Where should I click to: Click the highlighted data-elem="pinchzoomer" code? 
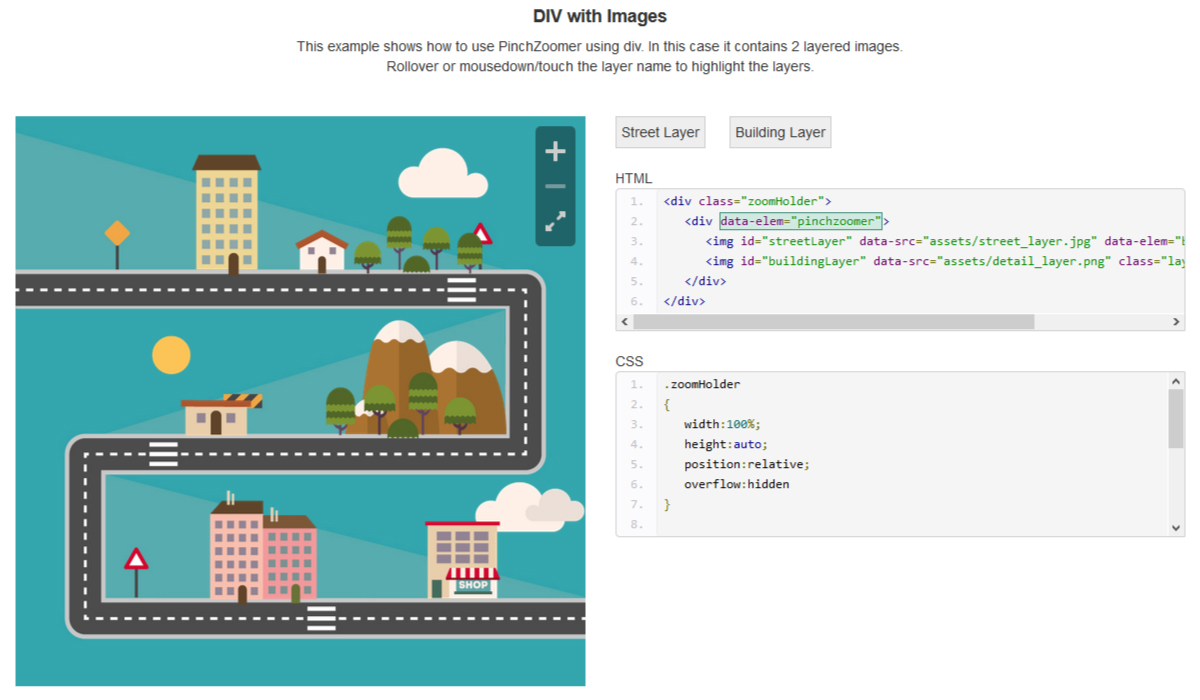click(800, 221)
